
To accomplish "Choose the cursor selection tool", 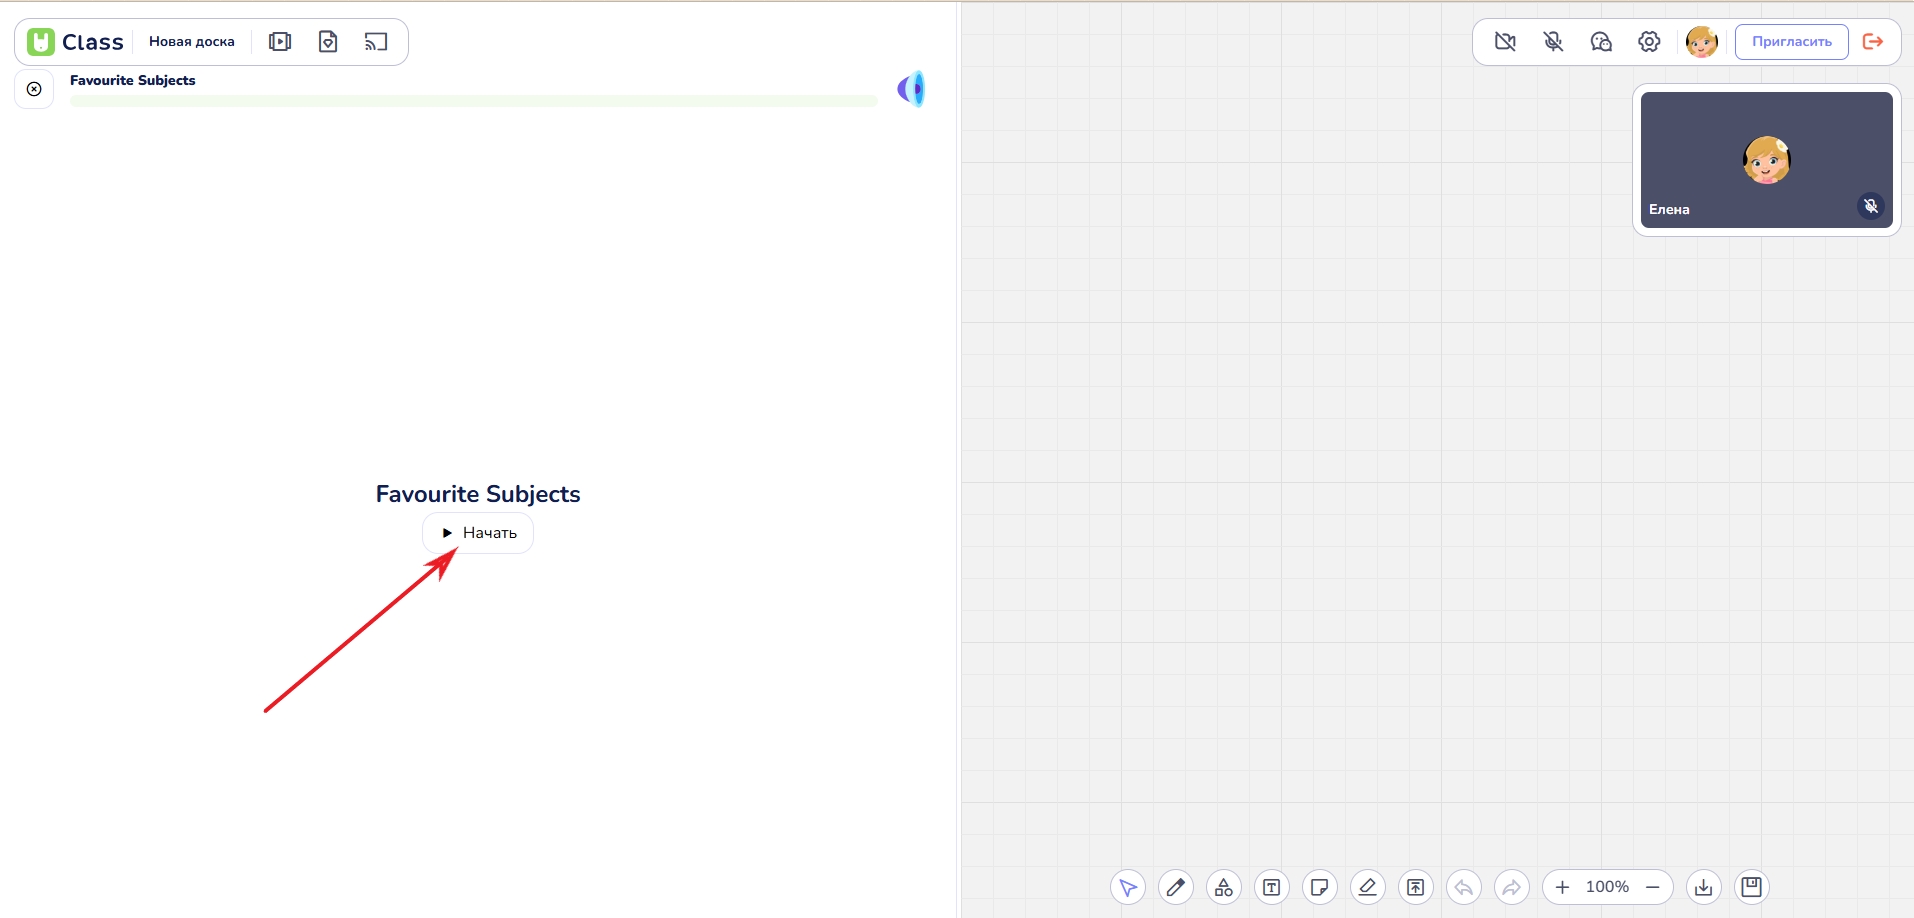I will [x=1127, y=887].
